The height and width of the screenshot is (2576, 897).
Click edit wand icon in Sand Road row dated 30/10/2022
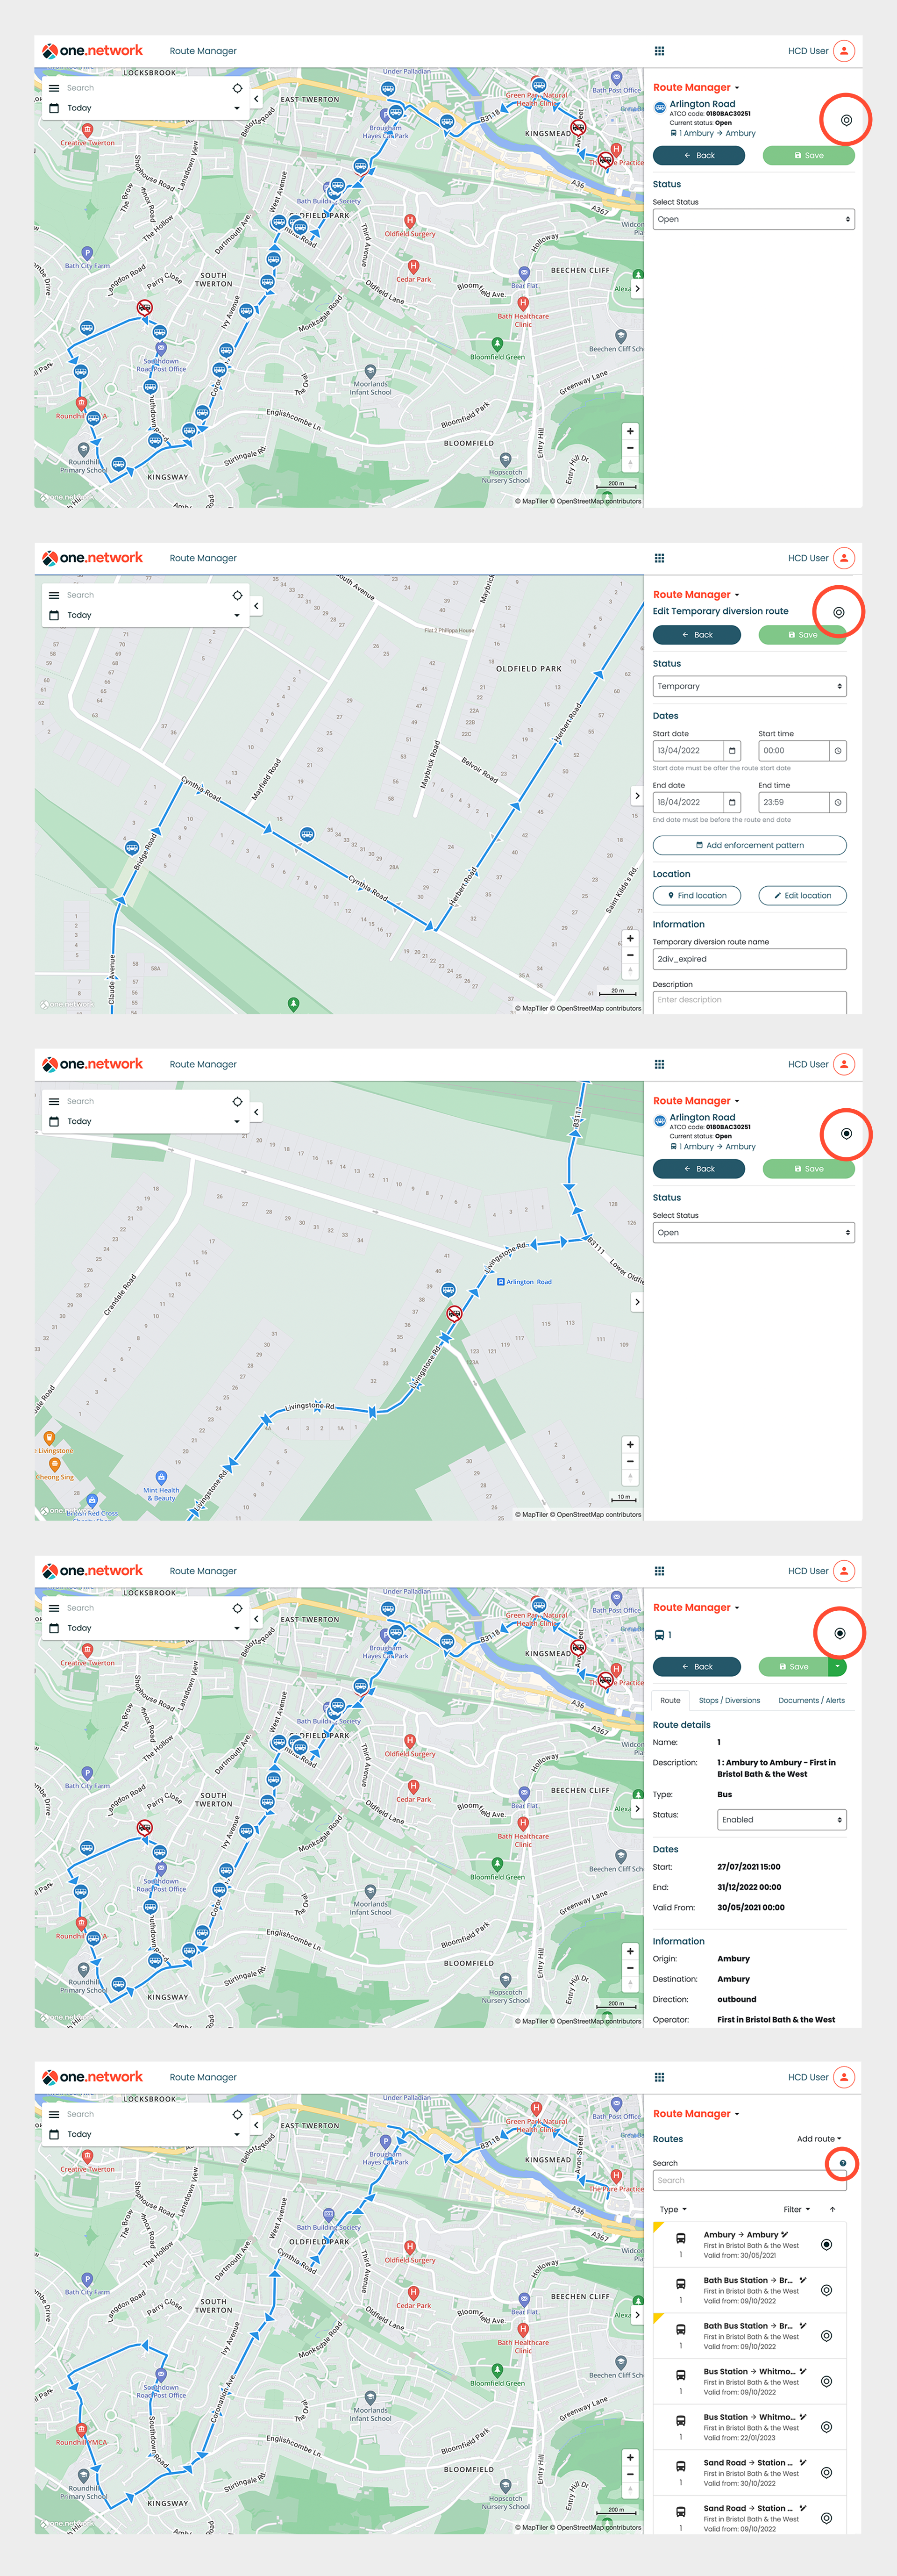[803, 2463]
